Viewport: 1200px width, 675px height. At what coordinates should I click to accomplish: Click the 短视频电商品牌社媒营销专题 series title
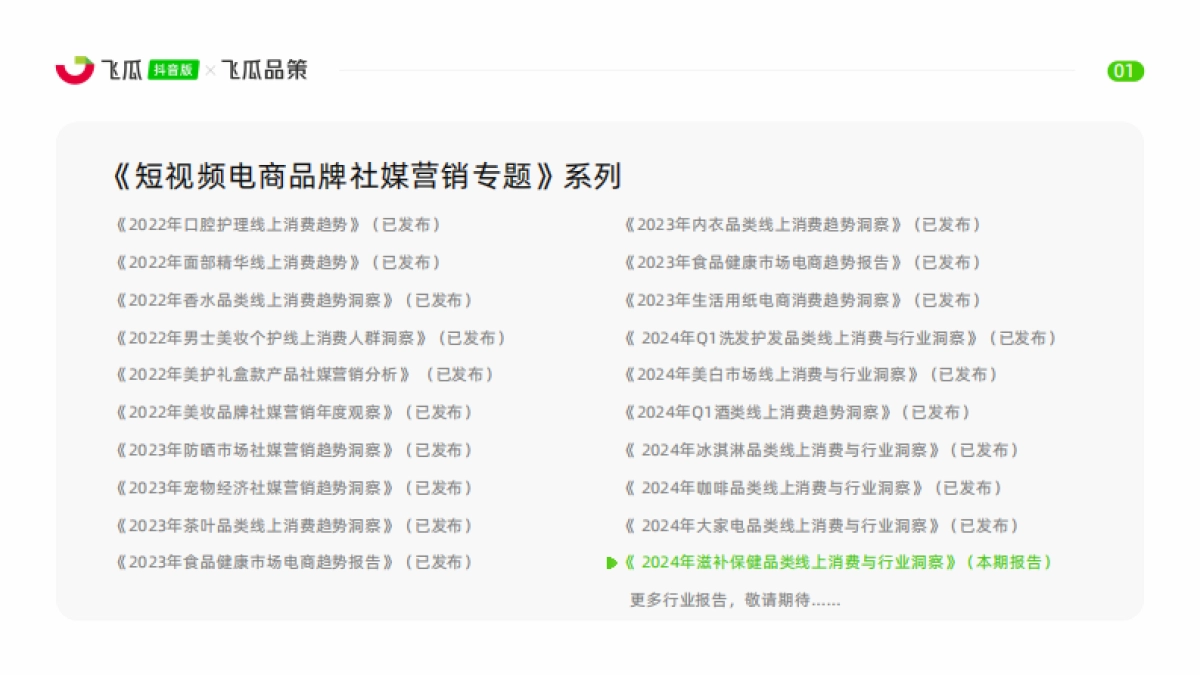tap(366, 176)
